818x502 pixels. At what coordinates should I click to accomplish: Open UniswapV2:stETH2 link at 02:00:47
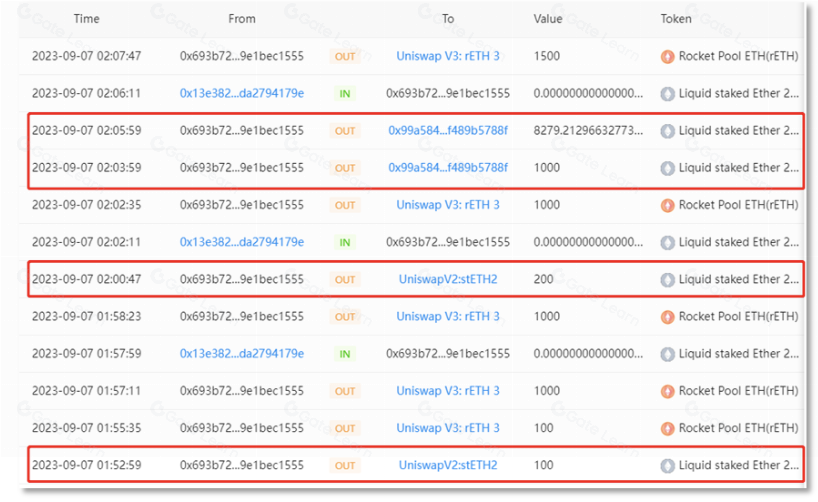[x=448, y=279]
